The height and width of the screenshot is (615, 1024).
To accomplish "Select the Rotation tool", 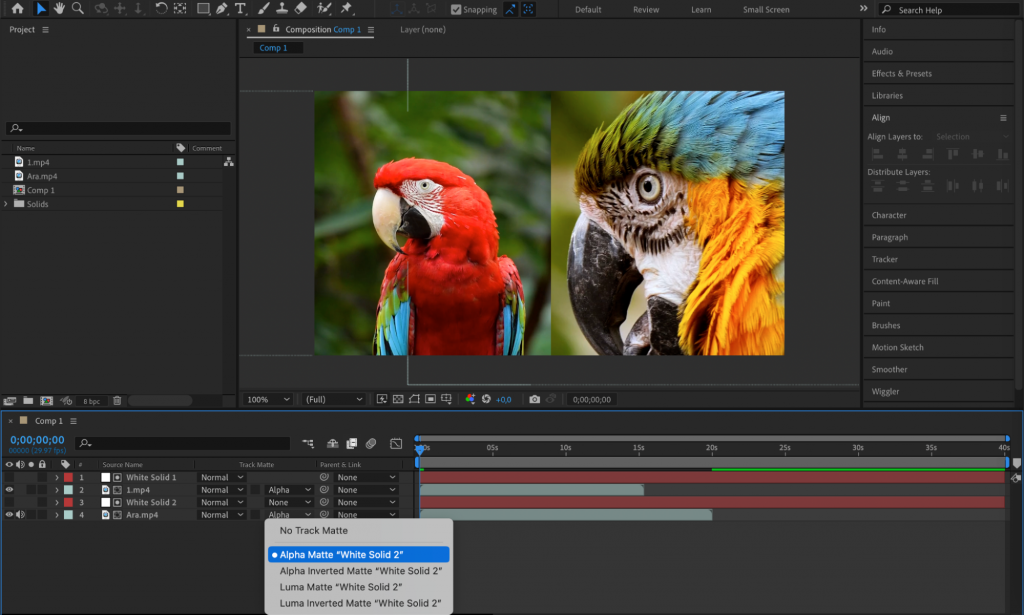I will click(x=161, y=10).
